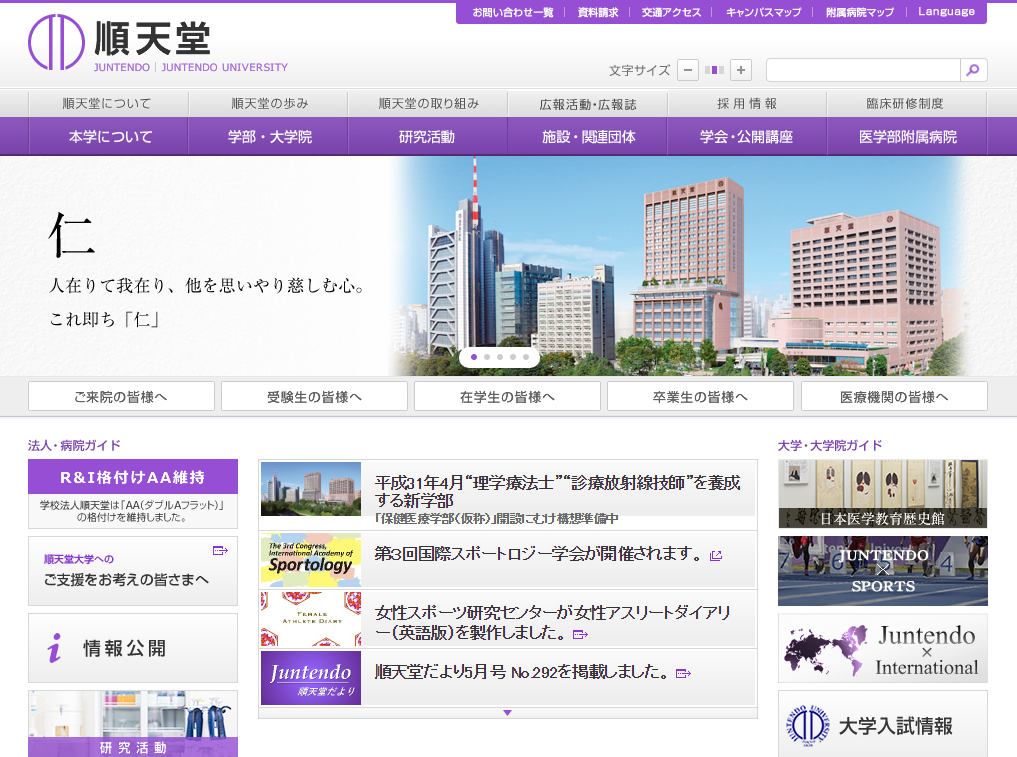Open 広報活動・広報誌 menu
Screen dimensions: 1017x757
coord(588,104)
